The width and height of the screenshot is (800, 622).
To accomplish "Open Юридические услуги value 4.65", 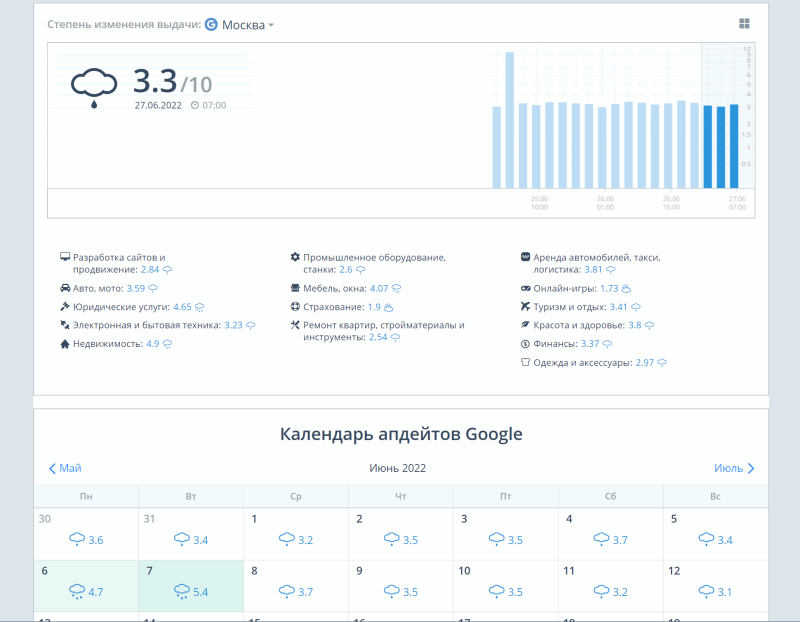I will pos(182,307).
